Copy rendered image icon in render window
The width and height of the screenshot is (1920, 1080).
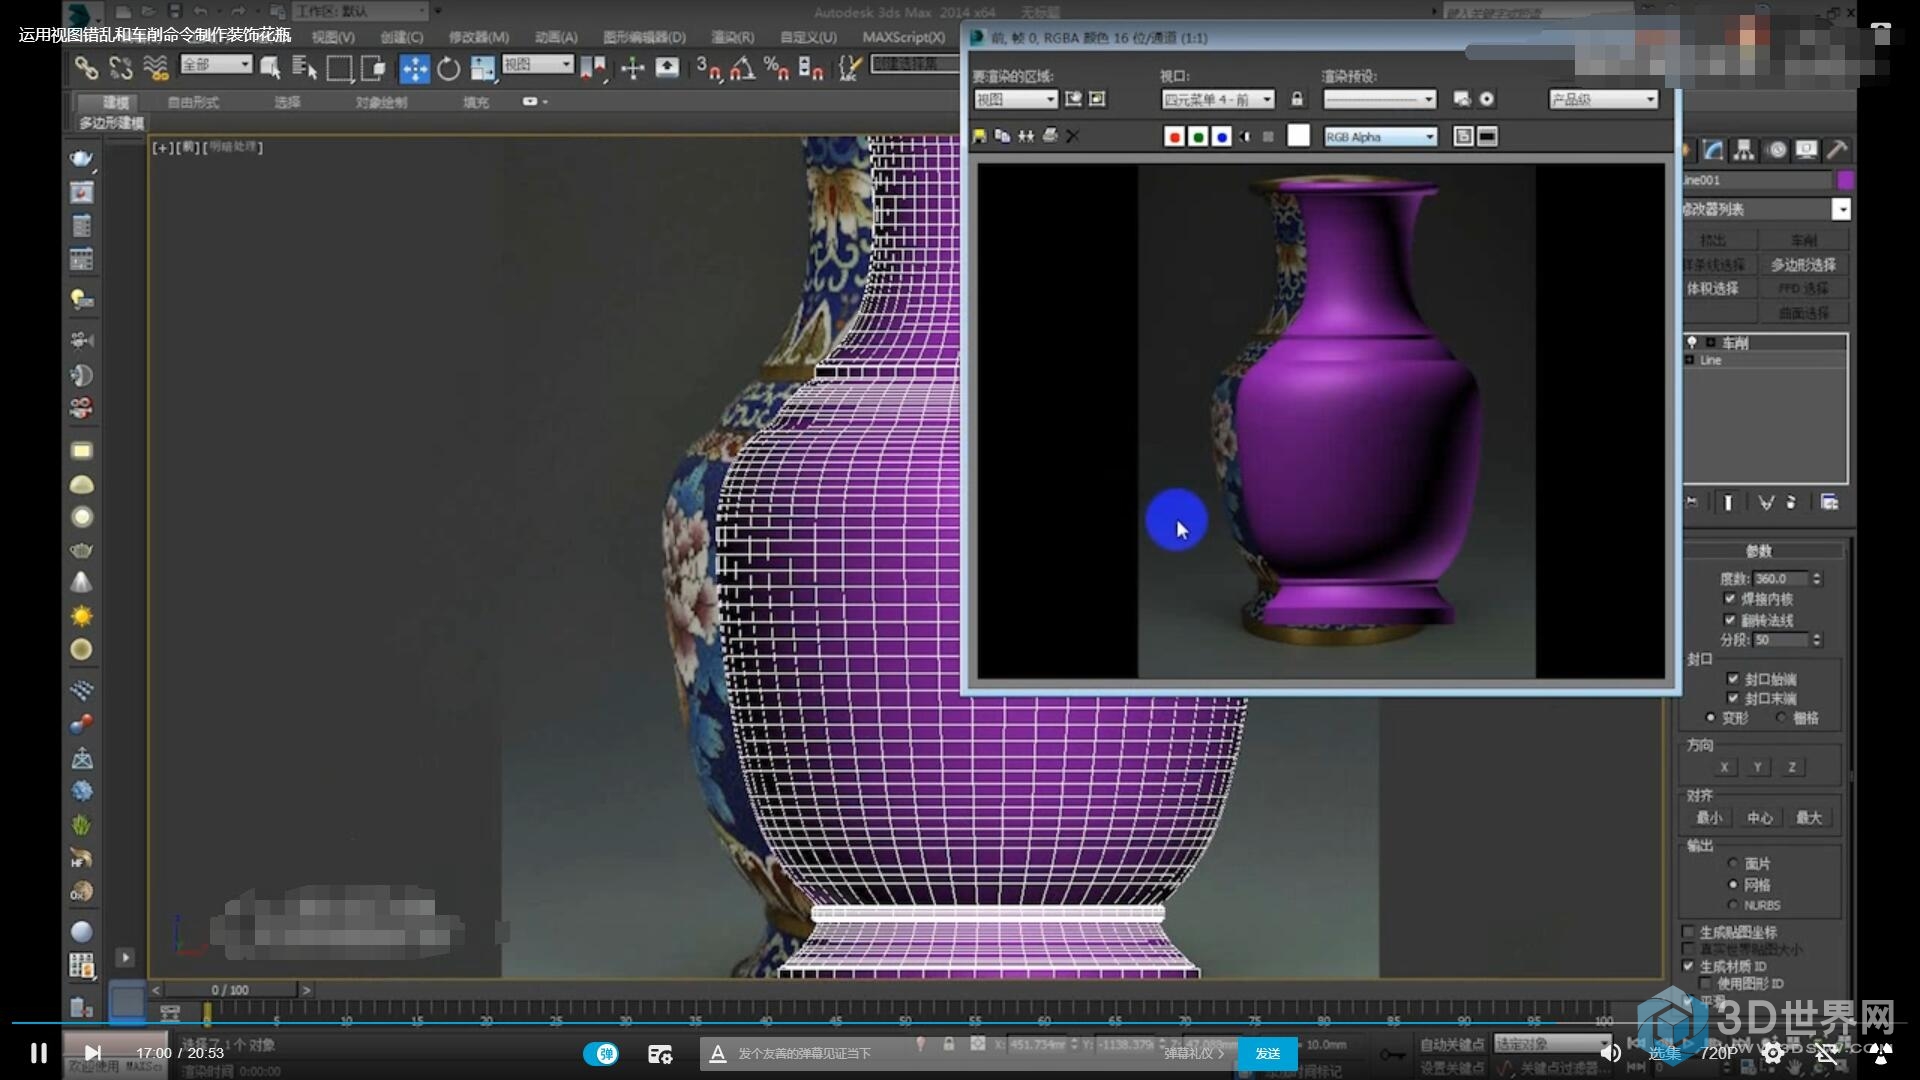1002,136
